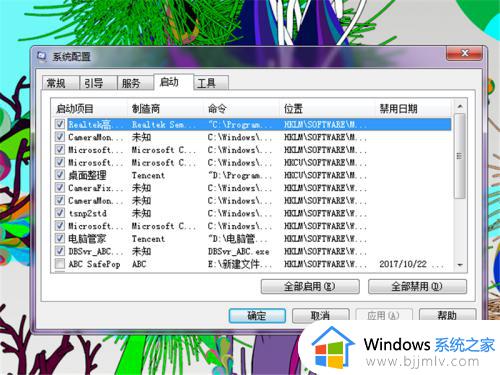Open the 引导 tab
Image resolution: width=500 pixels, height=375 pixels.
[98, 83]
